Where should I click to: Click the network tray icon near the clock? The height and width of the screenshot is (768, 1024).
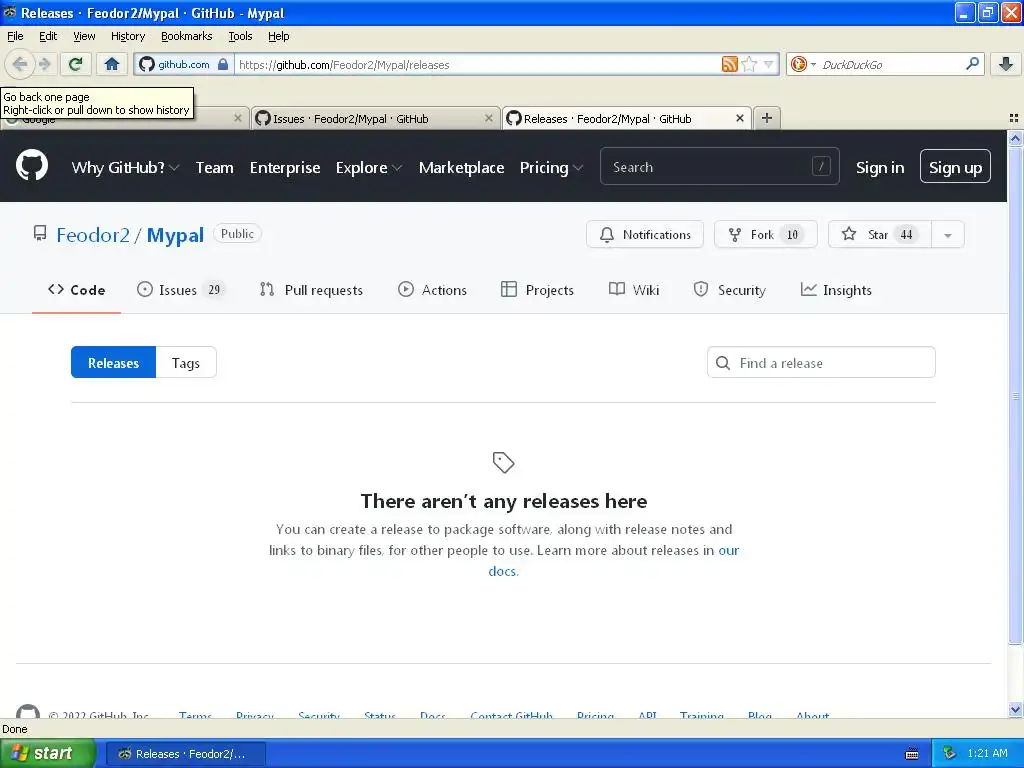click(x=950, y=753)
